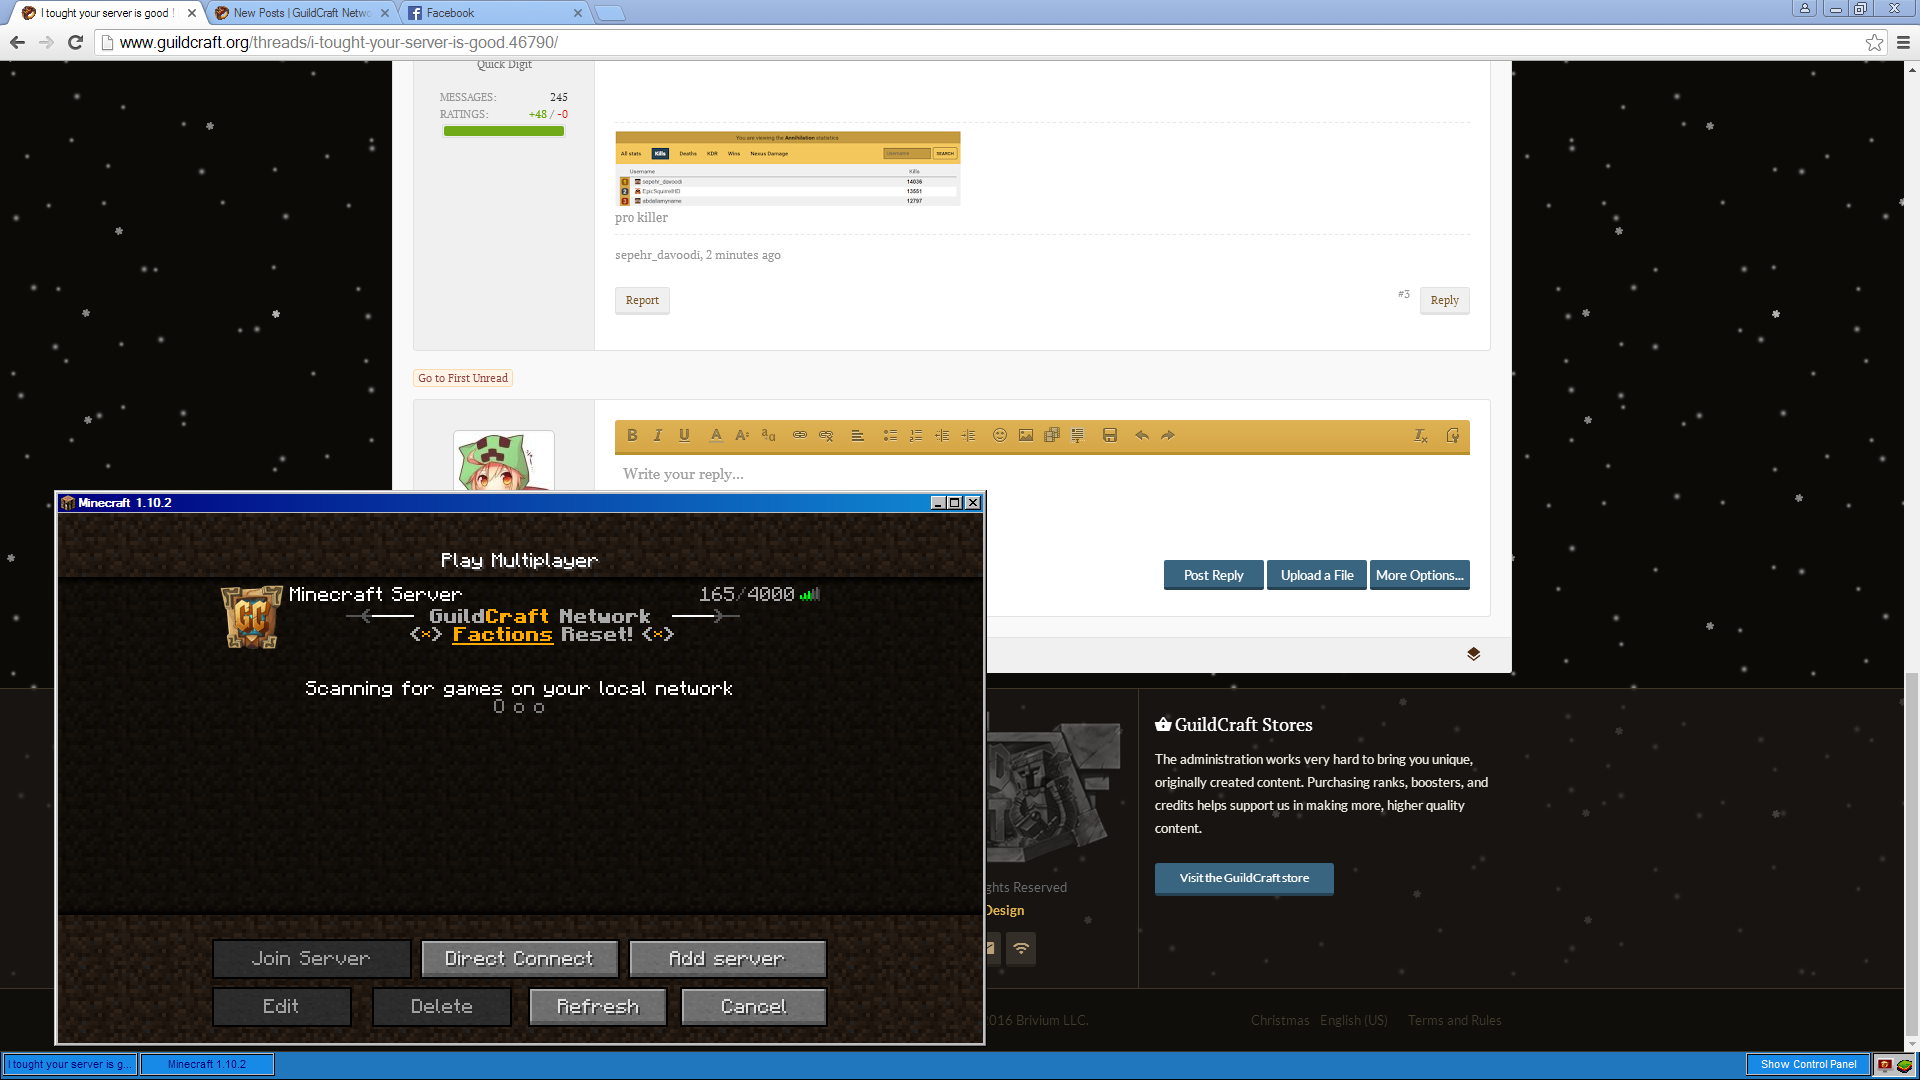Open the Go to First Unread link
The height and width of the screenshot is (1080, 1920).
463,378
